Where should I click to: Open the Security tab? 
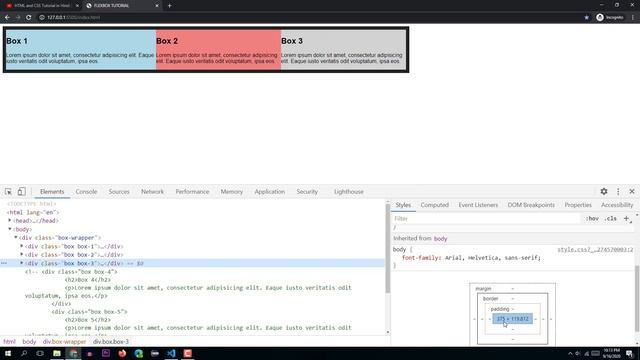[x=307, y=191]
